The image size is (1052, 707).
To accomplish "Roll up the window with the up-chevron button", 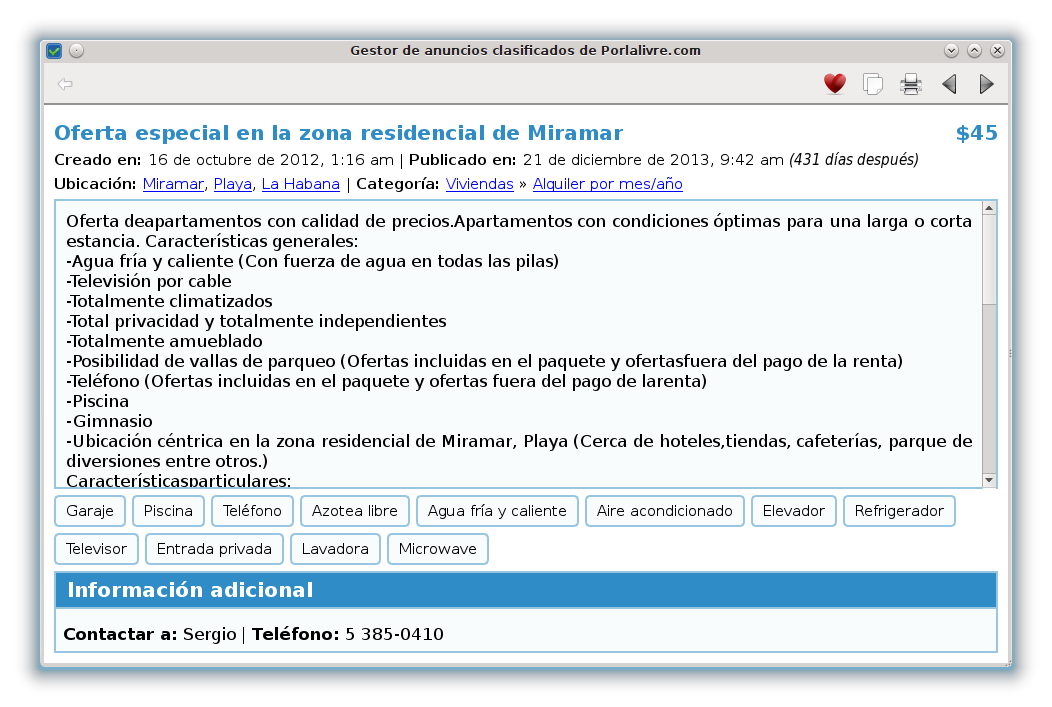I will pos(973,50).
